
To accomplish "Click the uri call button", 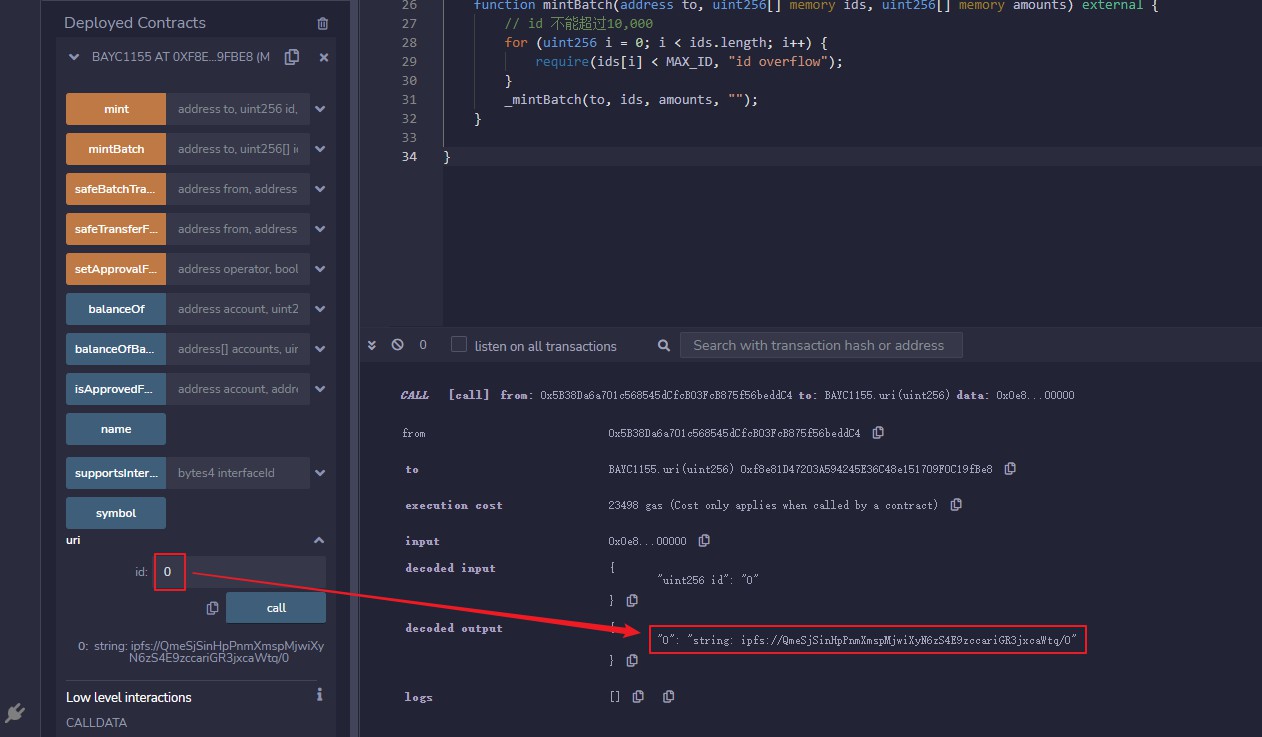I will (276, 608).
